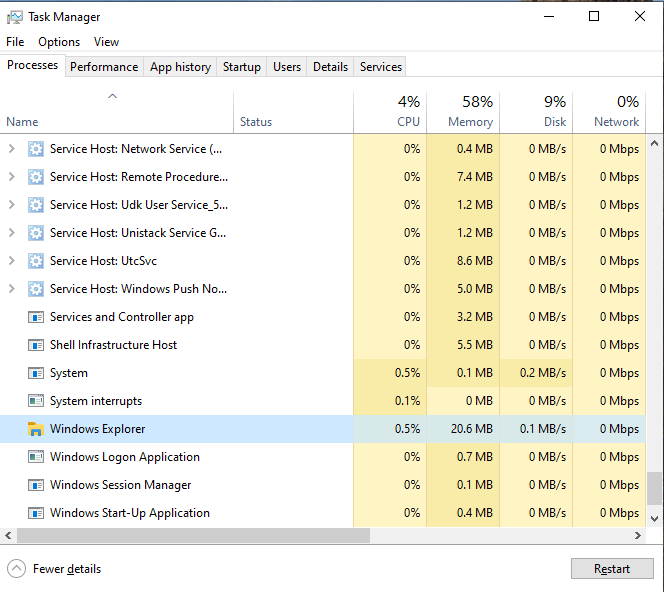
Task: Sort by the Memory column header
Action: (x=463, y=112)
